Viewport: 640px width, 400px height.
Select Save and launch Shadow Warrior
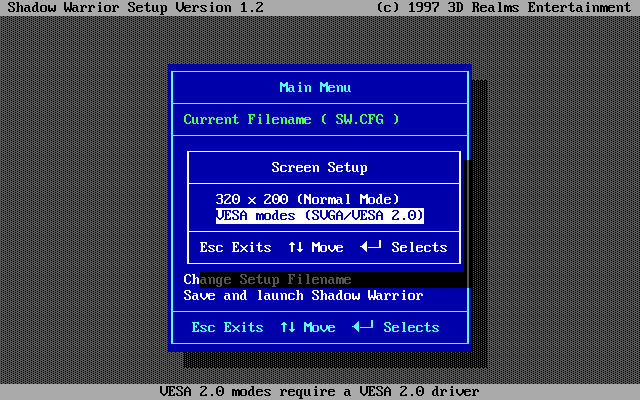(303, 295)
